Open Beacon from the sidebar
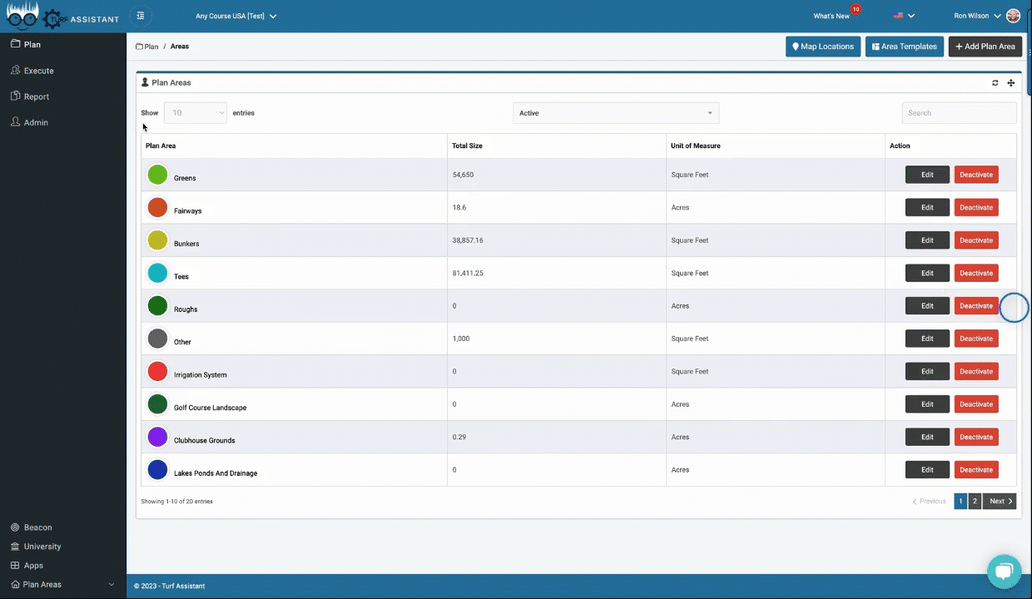Screen dimensions: 1032x599 38,527
